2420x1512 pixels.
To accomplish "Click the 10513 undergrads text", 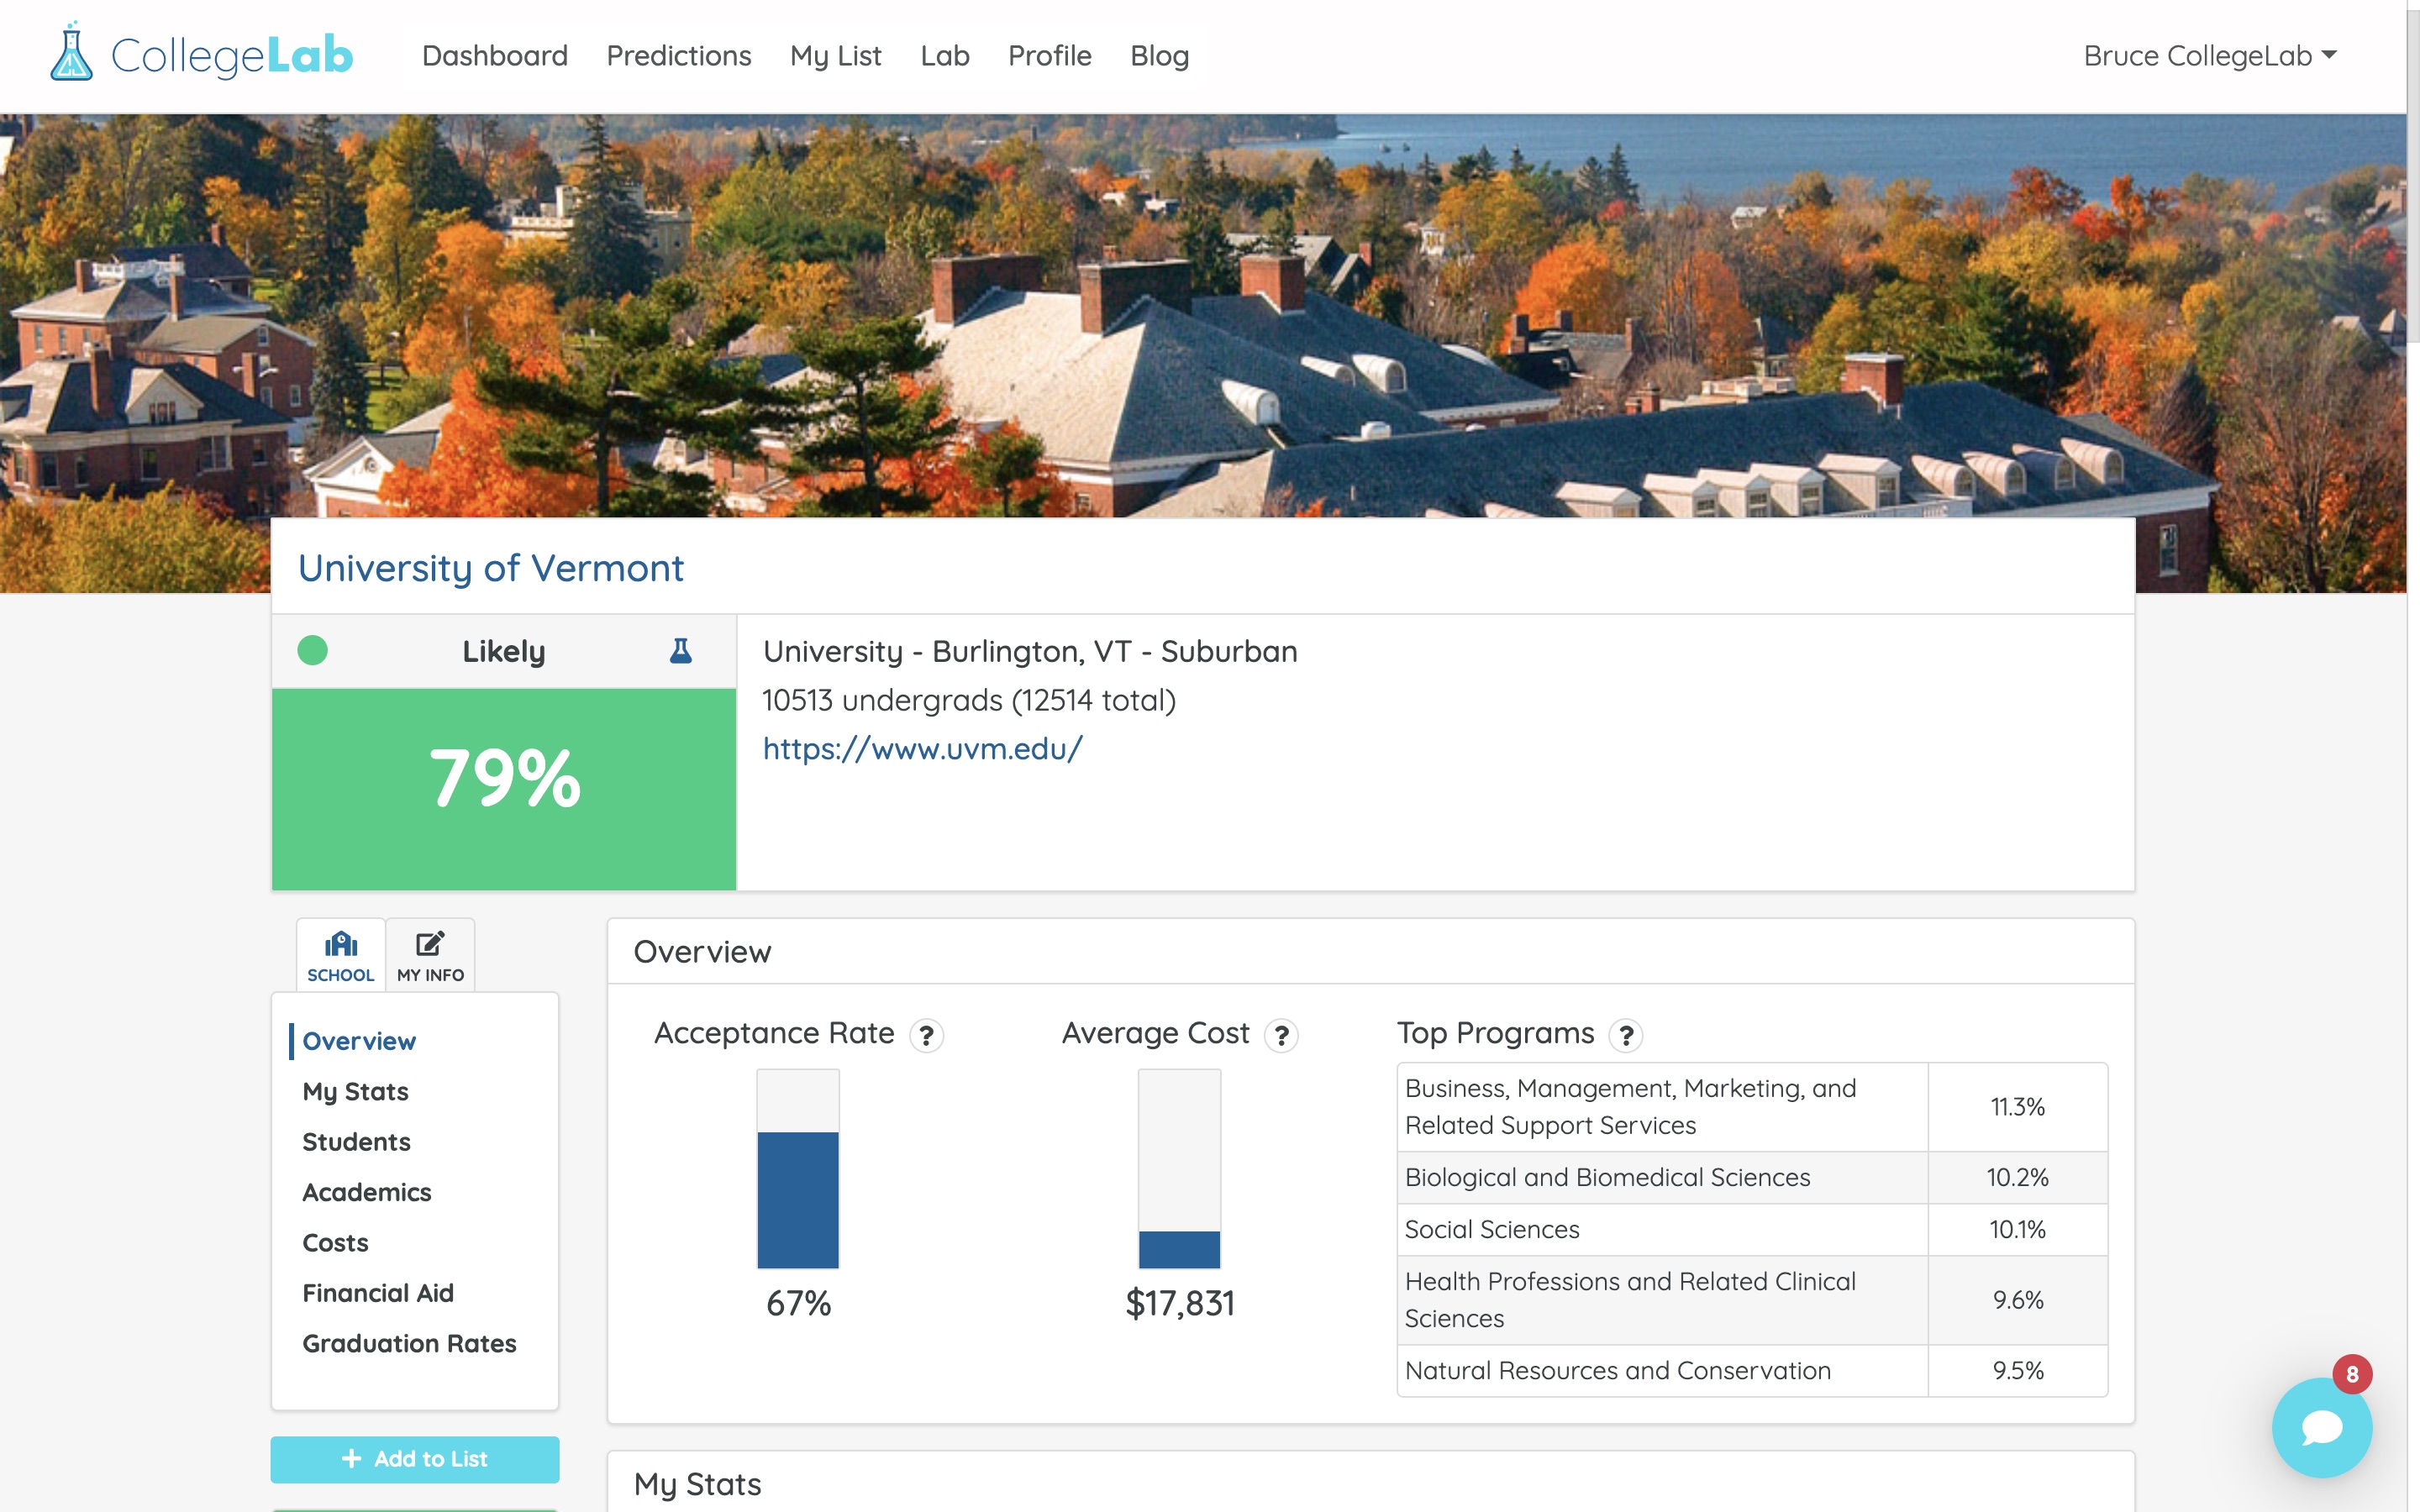I will 969,700.
